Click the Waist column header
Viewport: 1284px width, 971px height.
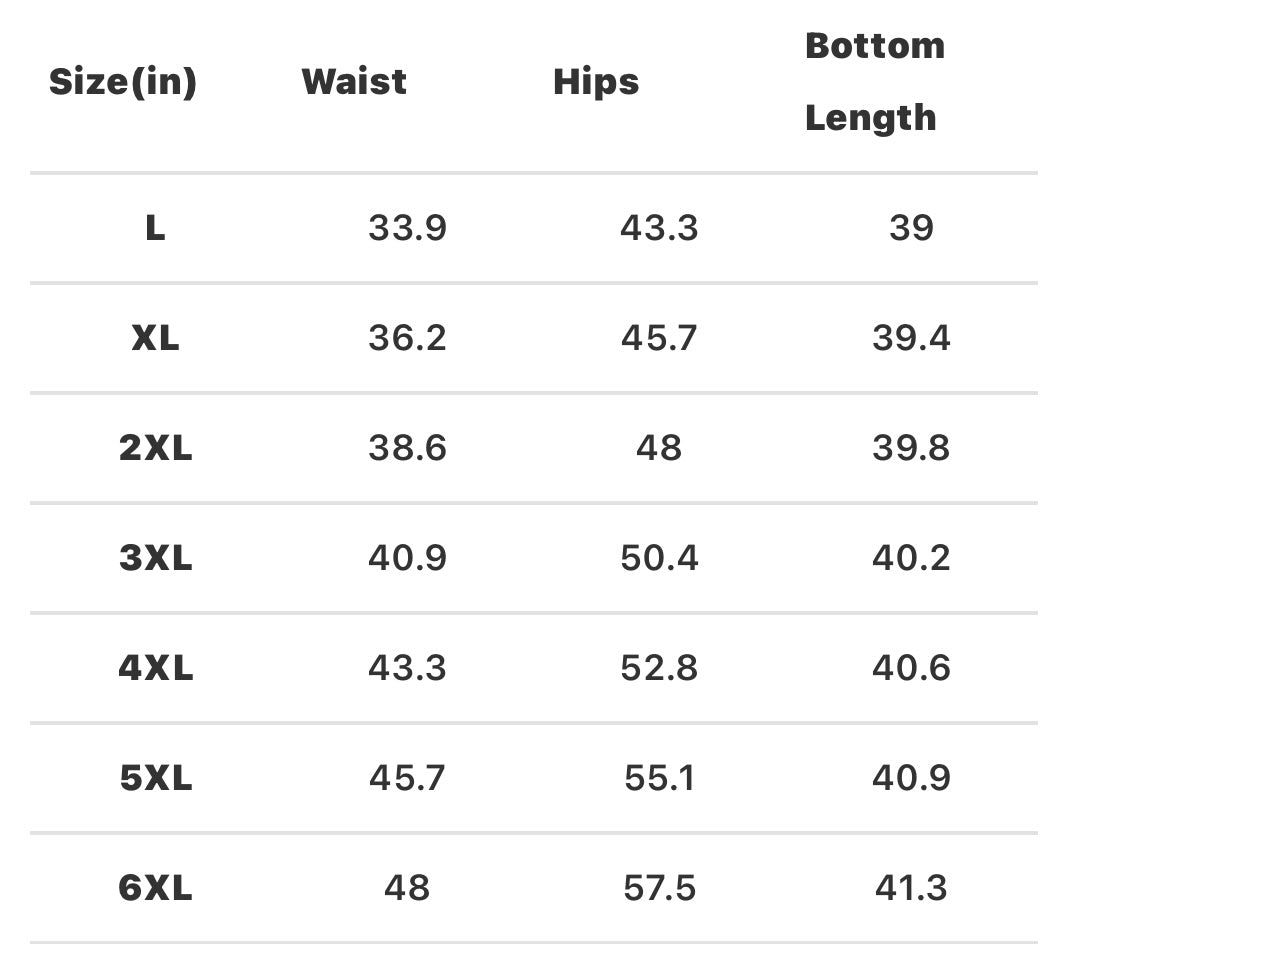point(354,82)
